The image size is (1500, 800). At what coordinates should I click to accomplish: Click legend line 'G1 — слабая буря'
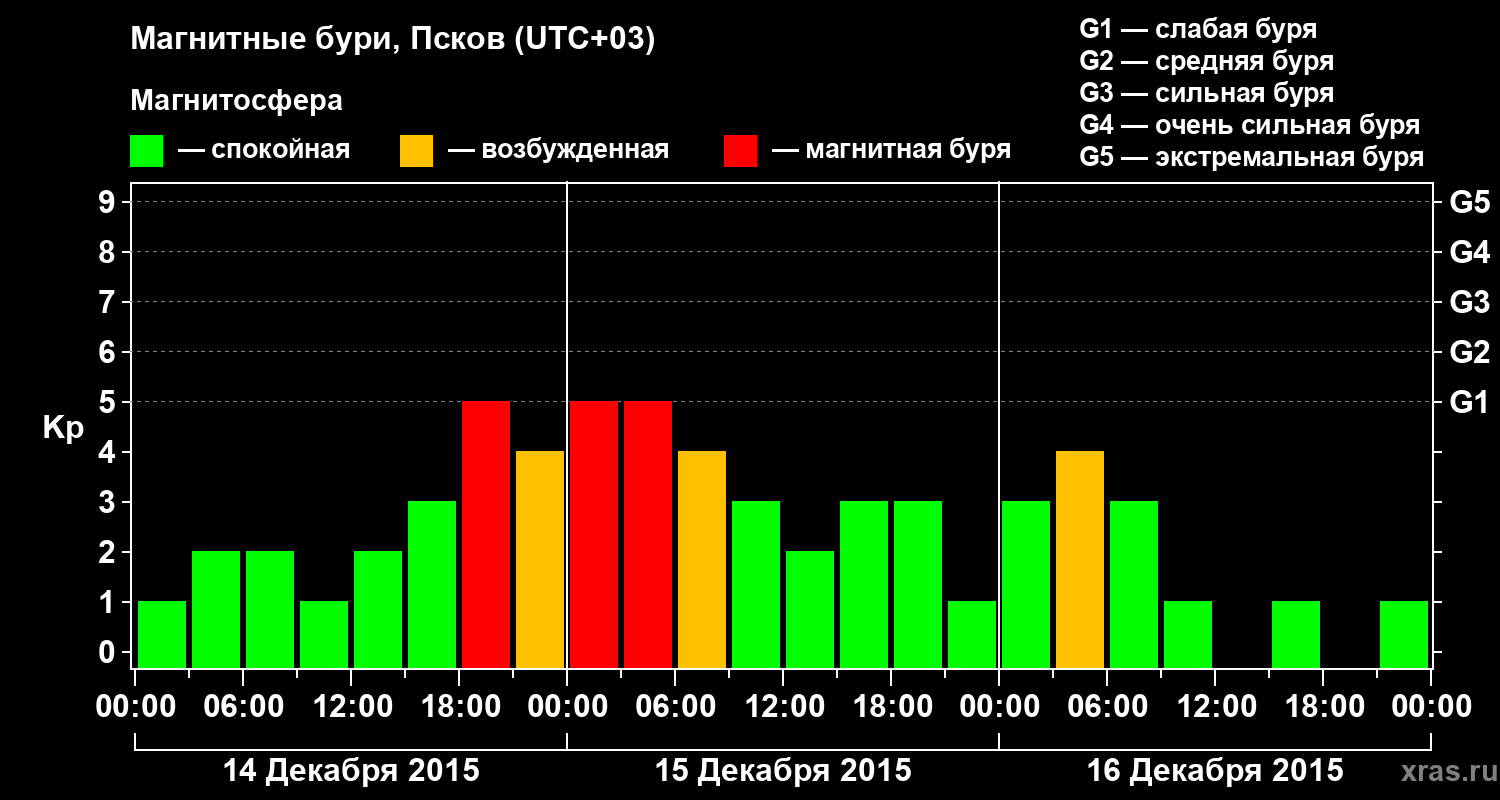pos(1198,29)
